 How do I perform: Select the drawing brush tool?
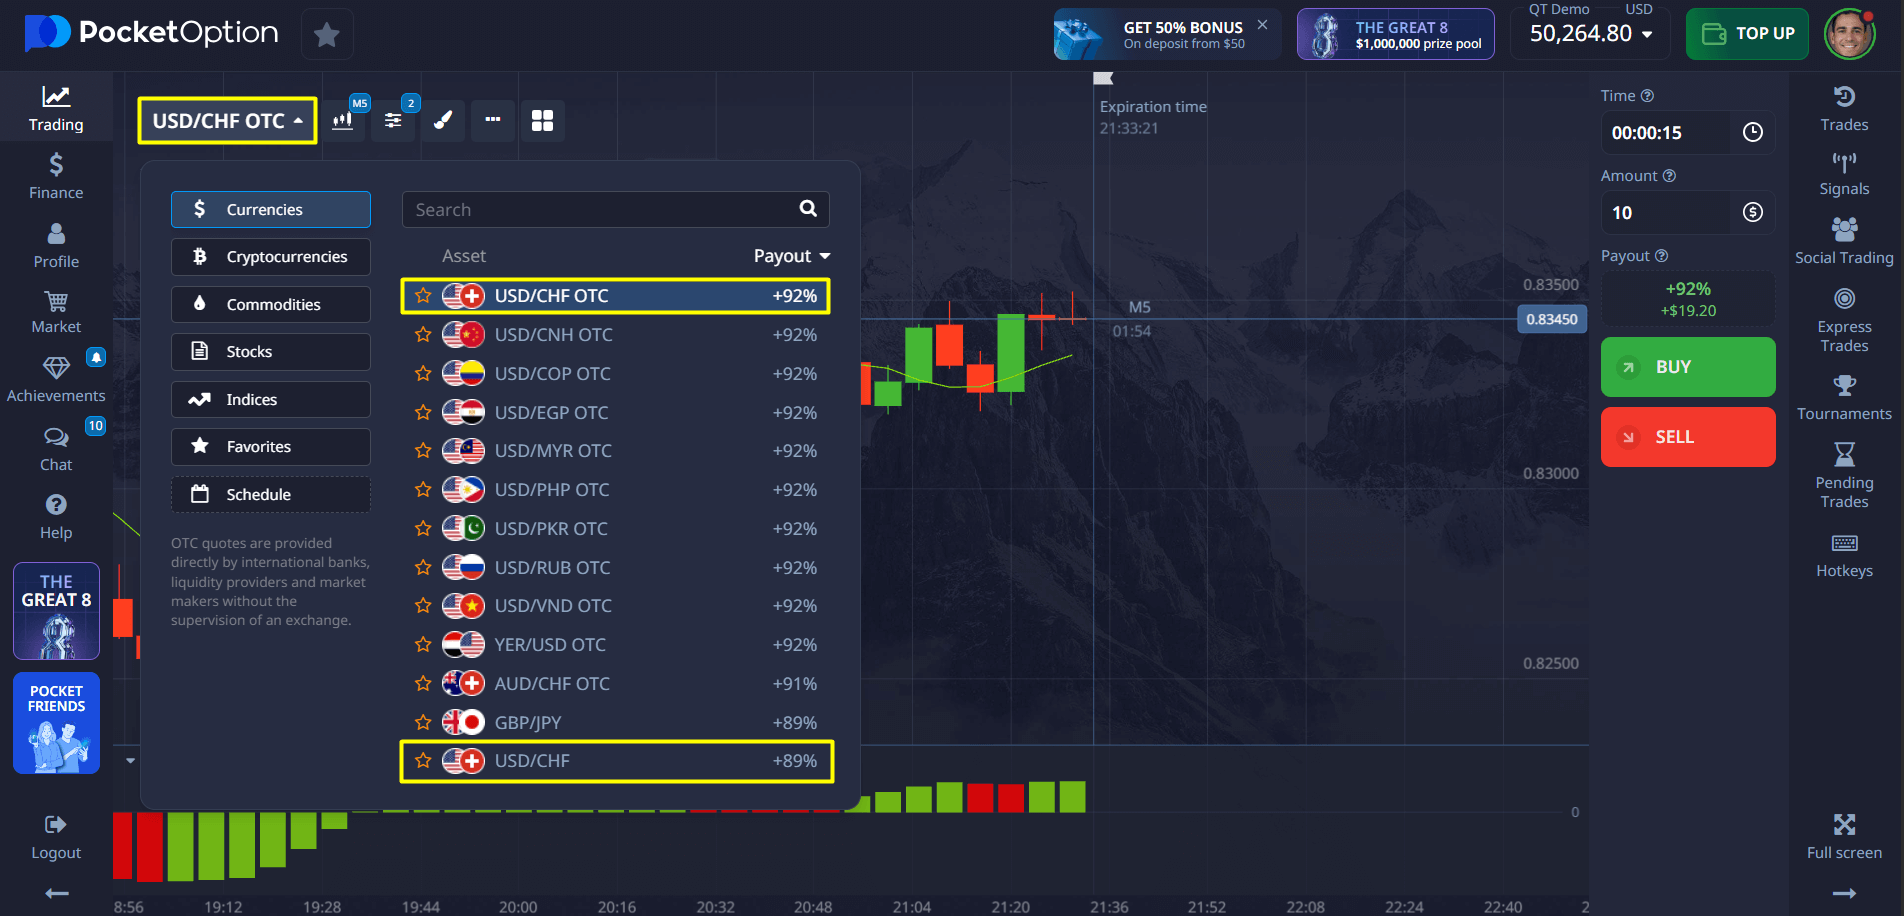(443, 121)
